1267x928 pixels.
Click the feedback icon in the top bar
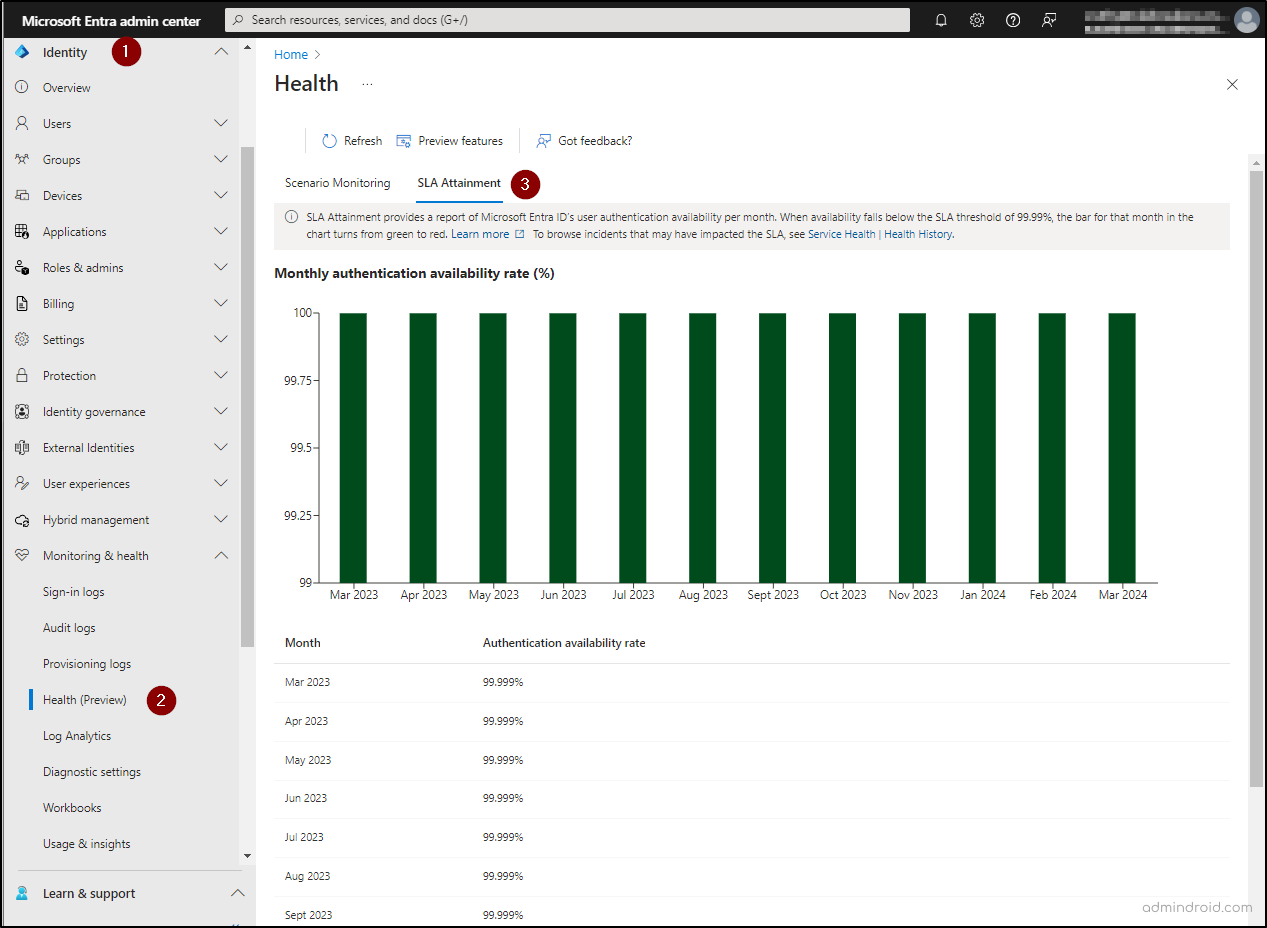1048,19
